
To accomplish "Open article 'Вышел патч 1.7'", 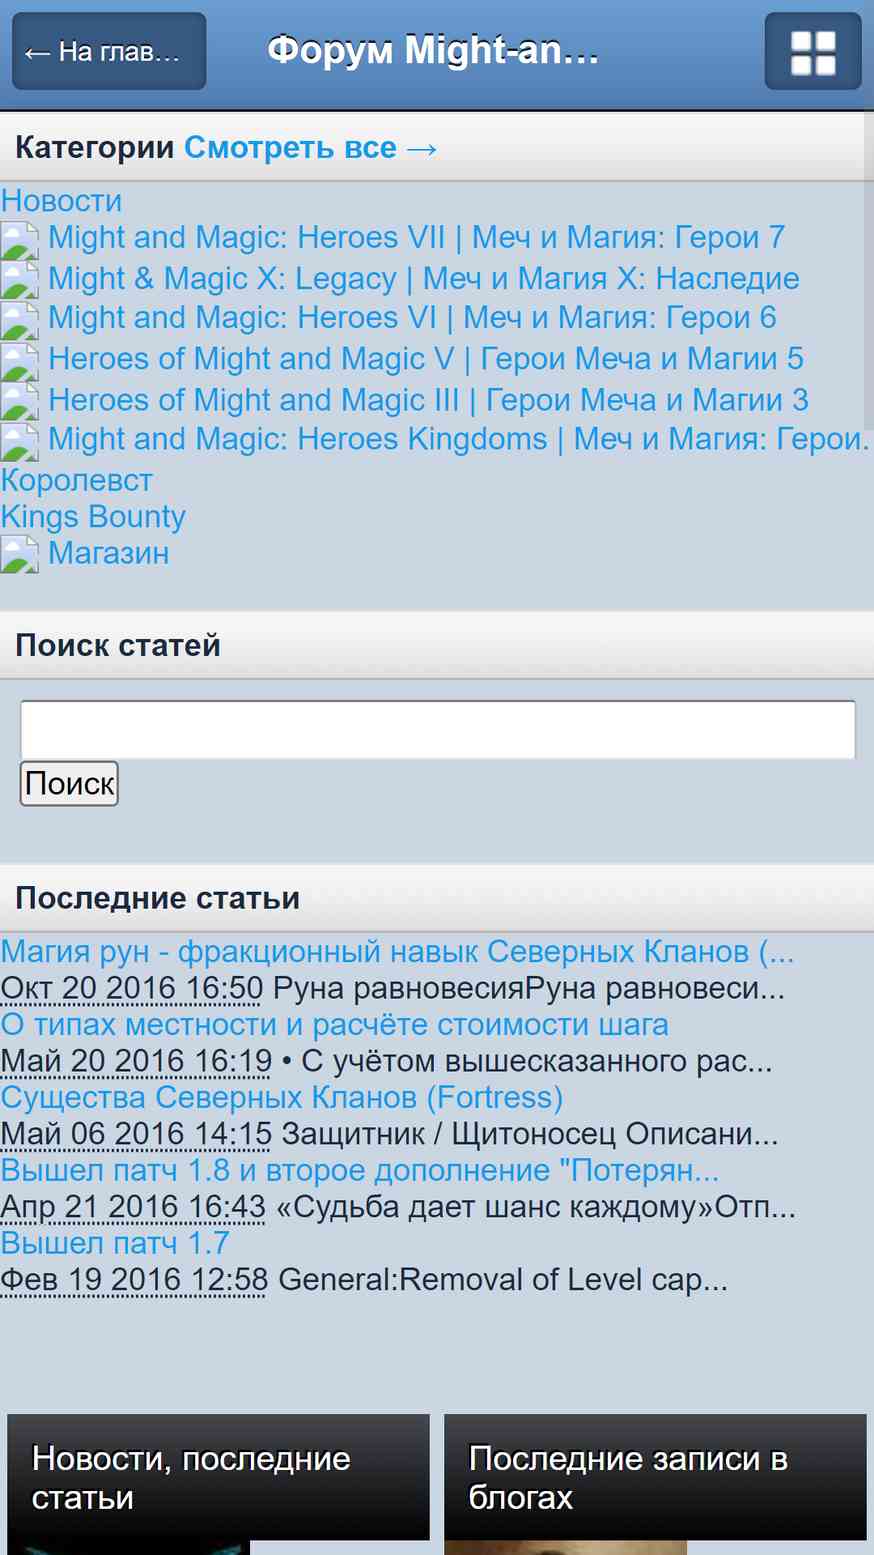I will 115,1244.
